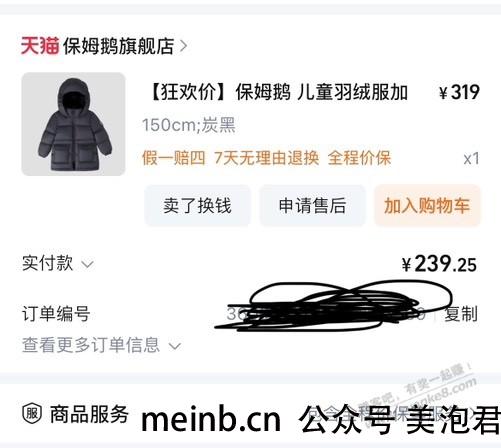This screenshot has width=501, height=448.
Task: Select the 150cm;炭黑 specification text
Action: pyautogui.click(x=189, y=125)
